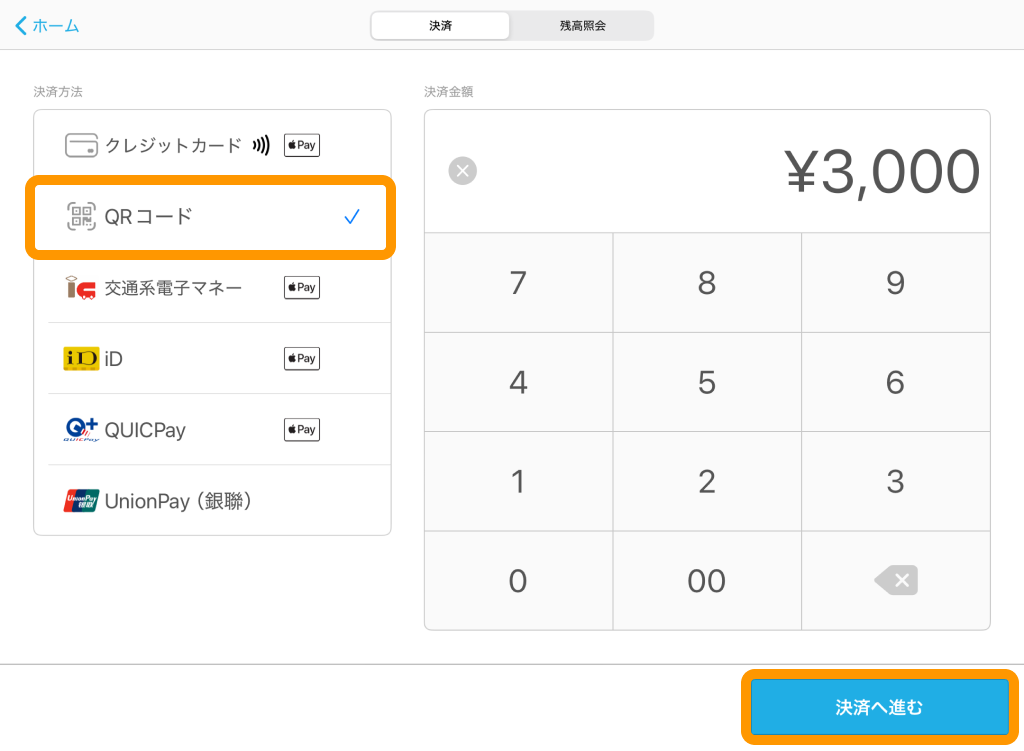This screenshot has height=751, width=1024.
Task: Tap the credit card icon
Action: tap(81, 146)
